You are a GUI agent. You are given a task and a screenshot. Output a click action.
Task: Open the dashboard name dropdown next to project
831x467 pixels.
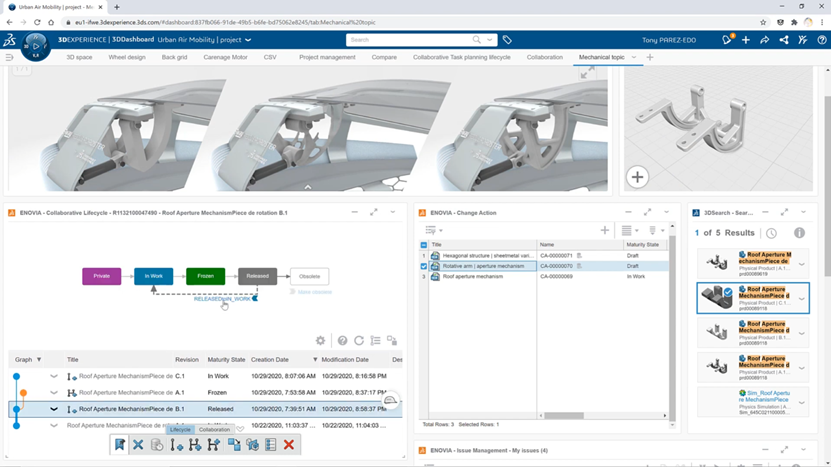click(x=248, y=40)
